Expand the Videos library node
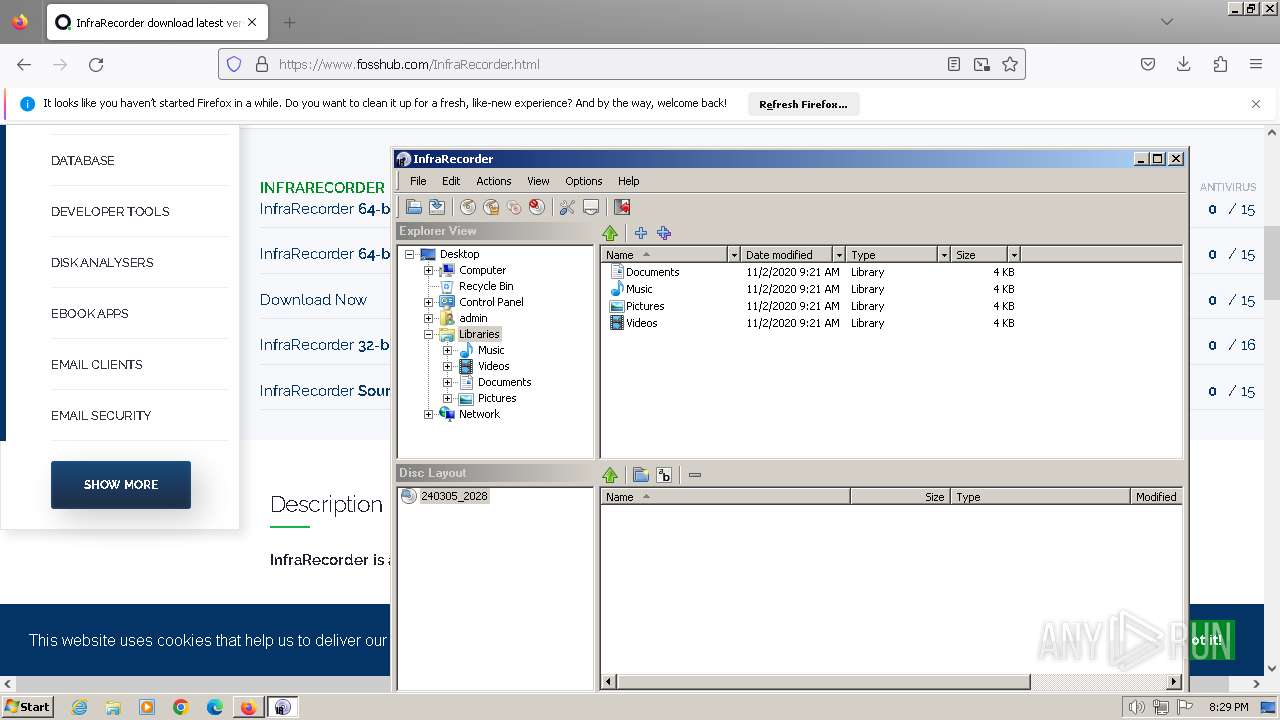The image size is (1280, 720). point(447,366)
